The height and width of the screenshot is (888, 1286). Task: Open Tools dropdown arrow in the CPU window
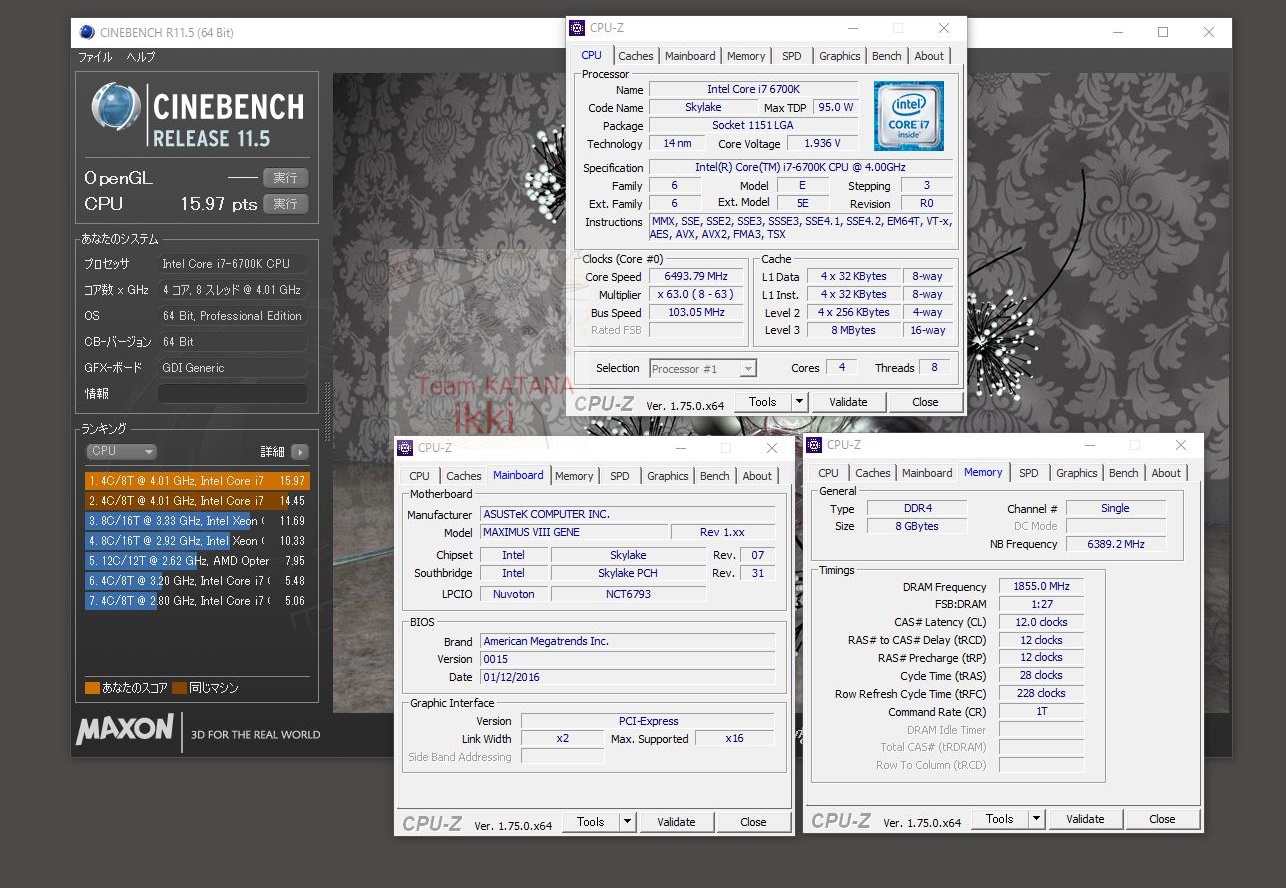[799, 402]
